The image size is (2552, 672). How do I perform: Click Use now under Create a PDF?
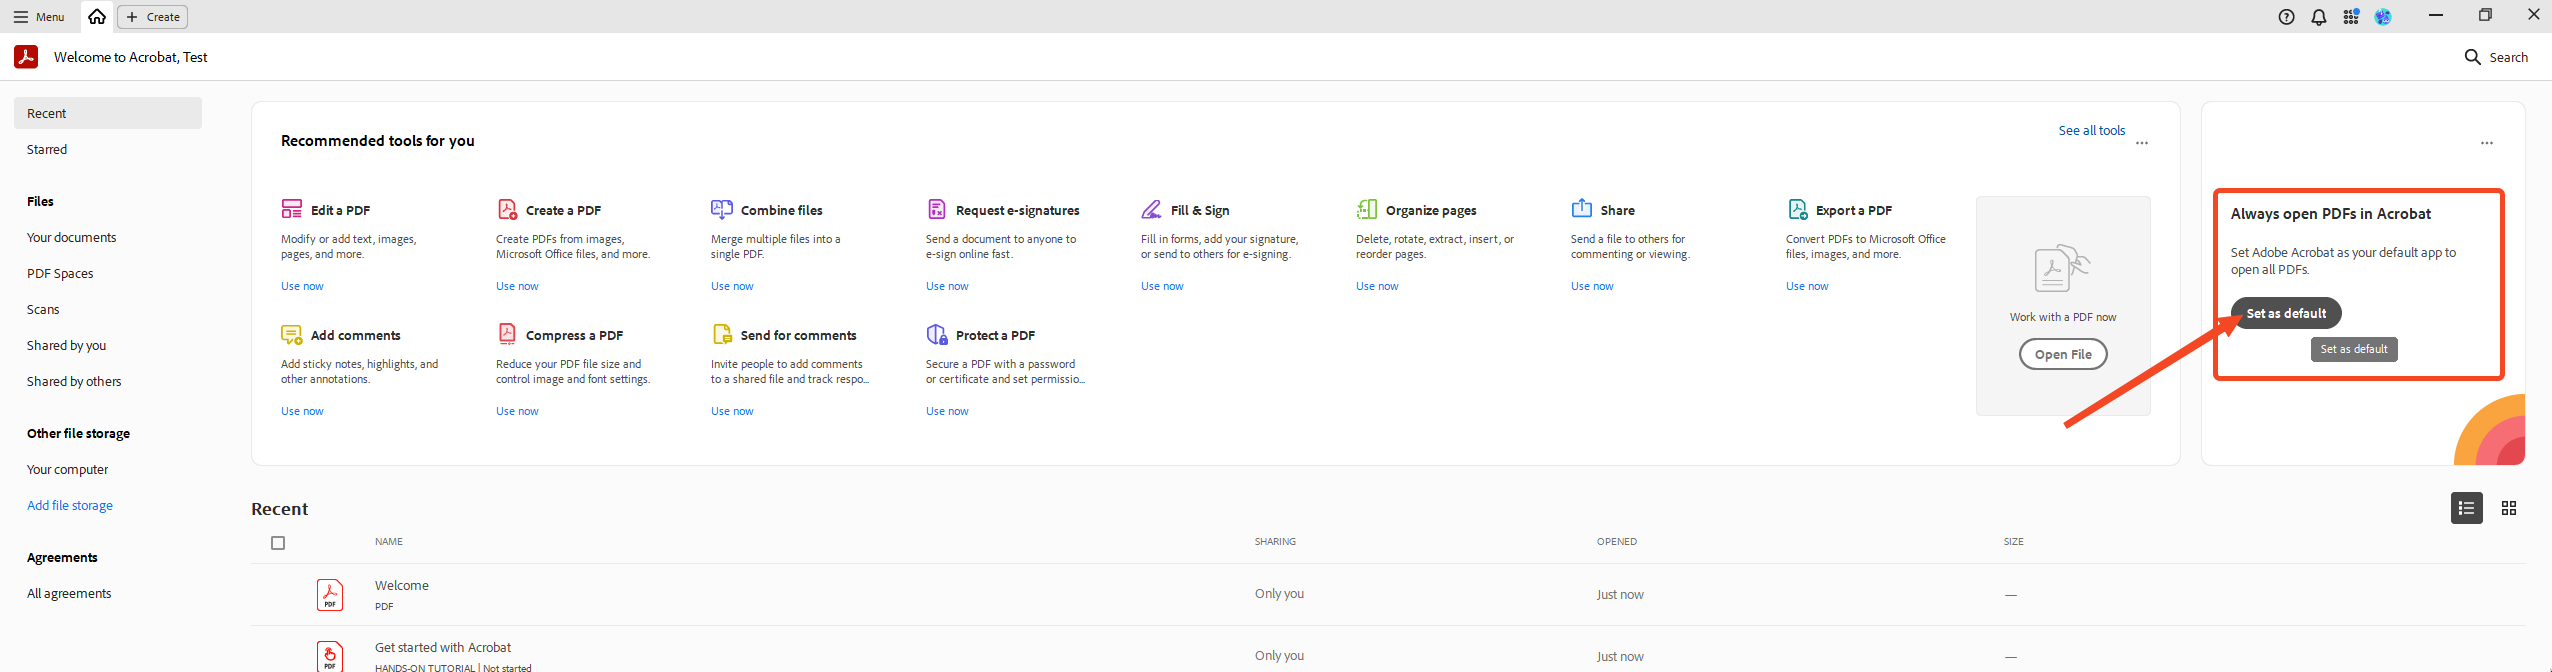pos(517,286)
